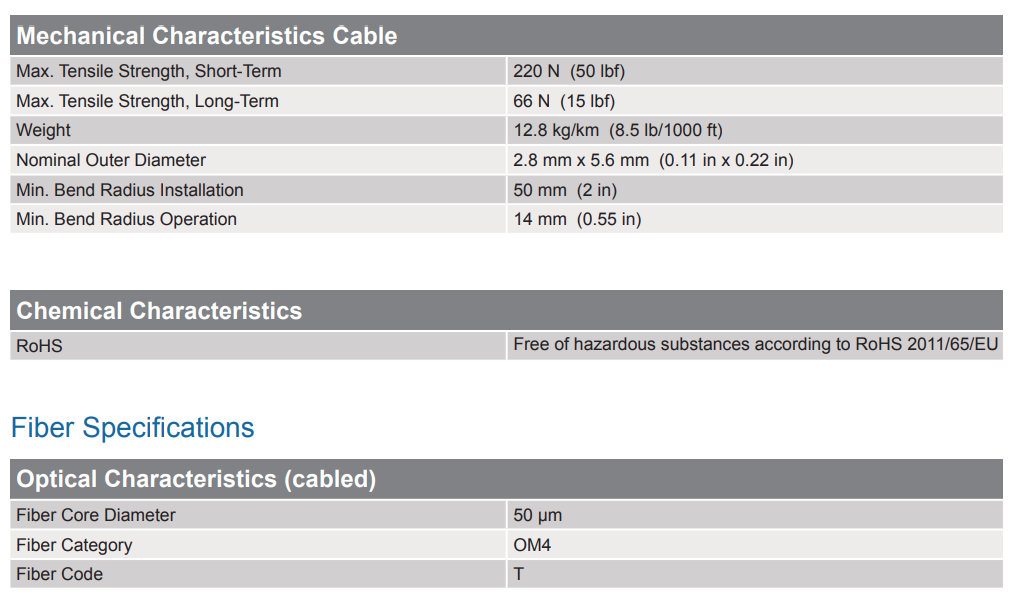Click the RoHS 2011/65/EU compliance text

pyautogui.click(x=755, y=345)
